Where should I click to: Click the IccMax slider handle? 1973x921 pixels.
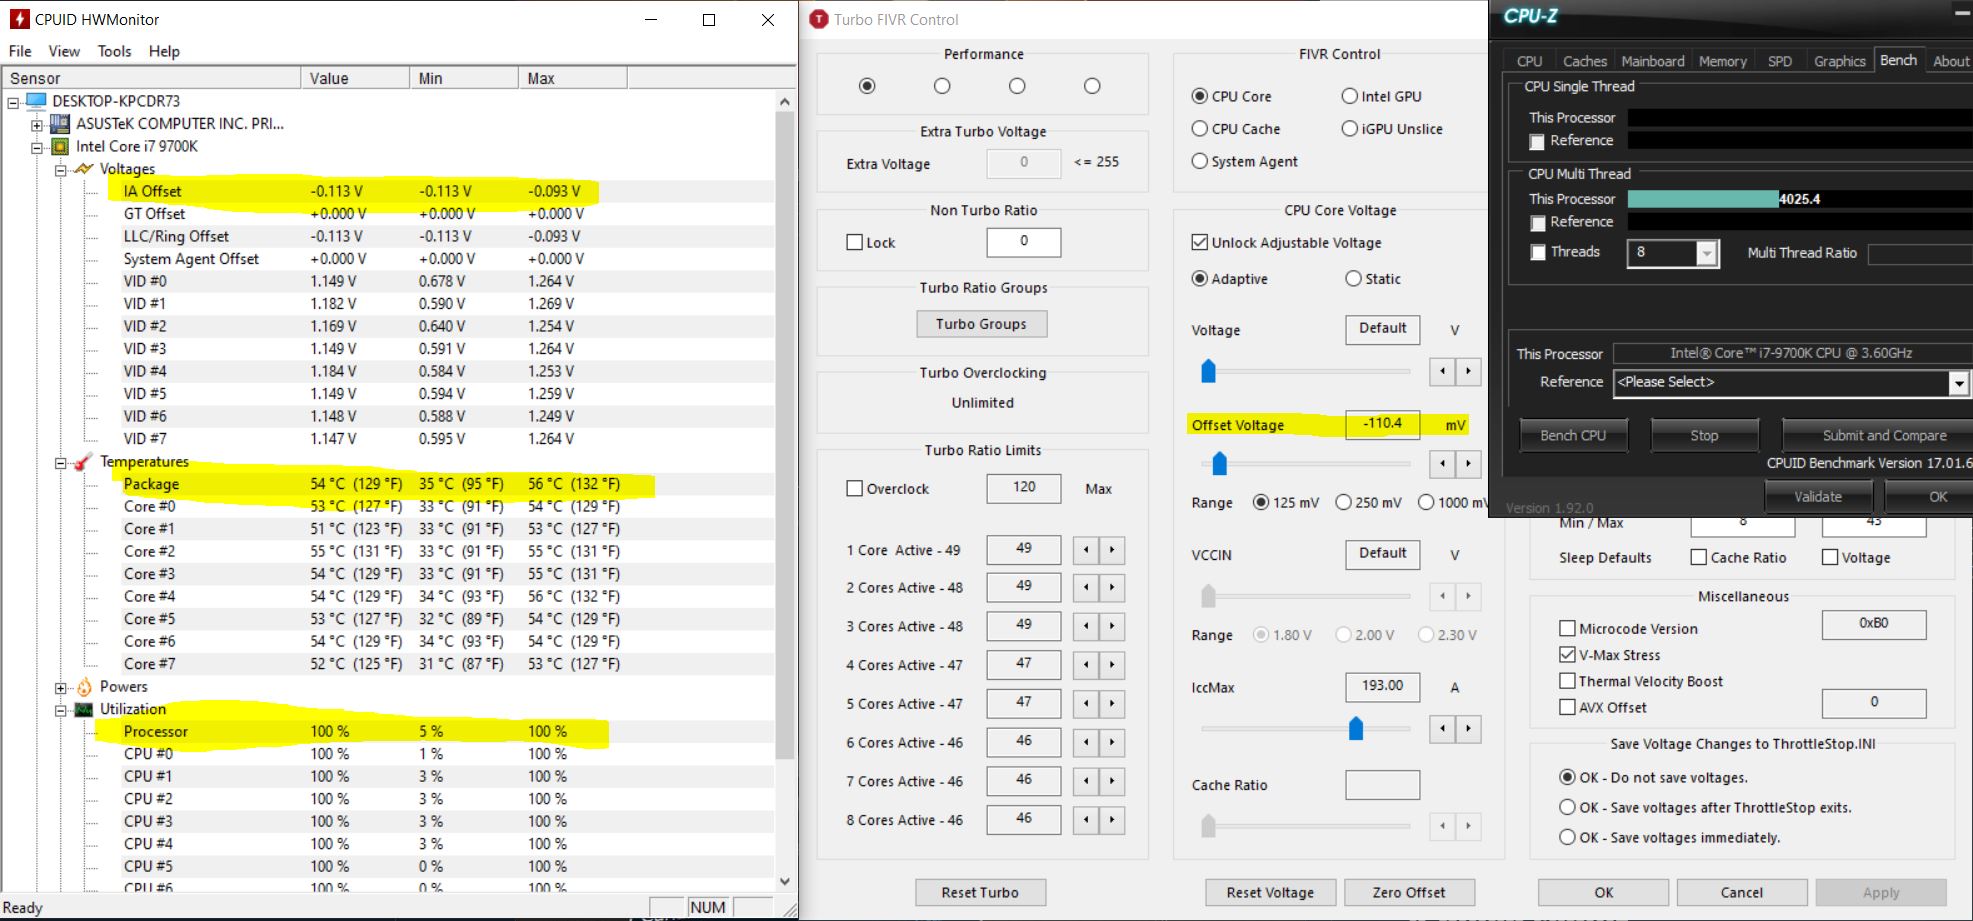click(1355, 728)
